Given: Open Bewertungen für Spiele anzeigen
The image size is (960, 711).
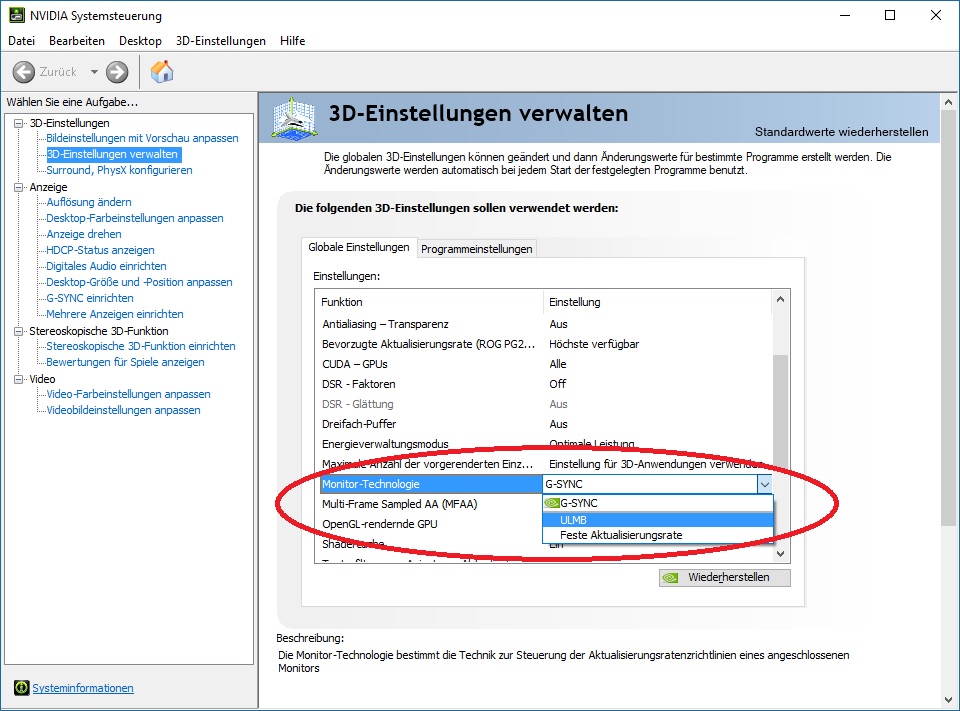Looking at the screenshot, I should (126, 361).
